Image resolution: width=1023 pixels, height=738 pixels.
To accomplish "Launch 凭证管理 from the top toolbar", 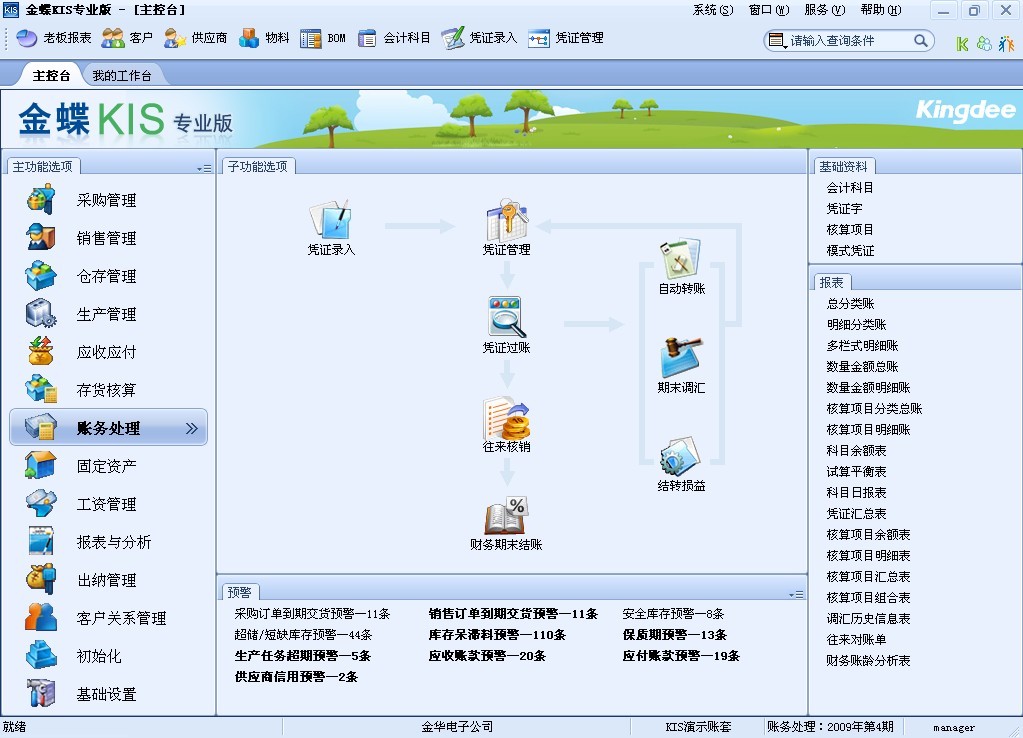I will tap(566, 38).
